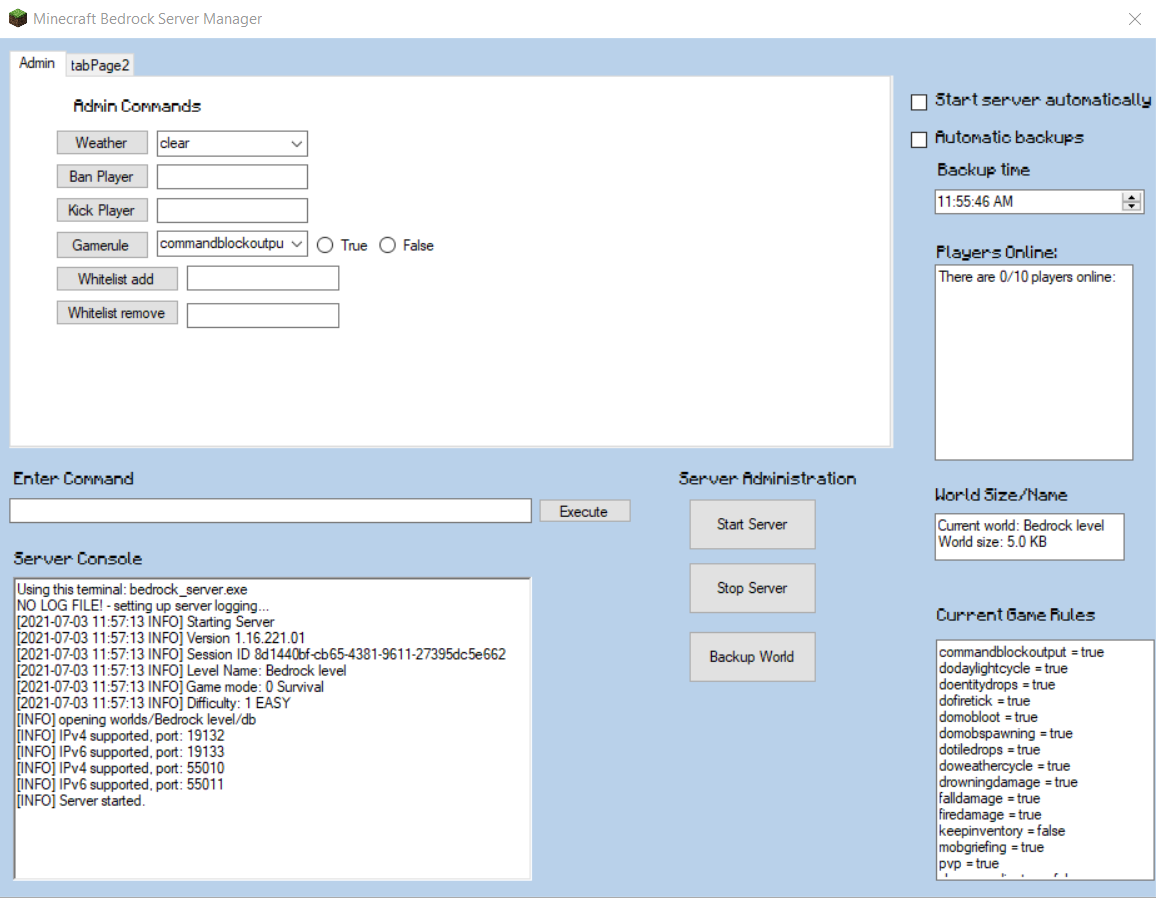Click 'There are 0/10 players online:' text
The width and height of the screenshot is (1156, 898).
pos(1027,277)
